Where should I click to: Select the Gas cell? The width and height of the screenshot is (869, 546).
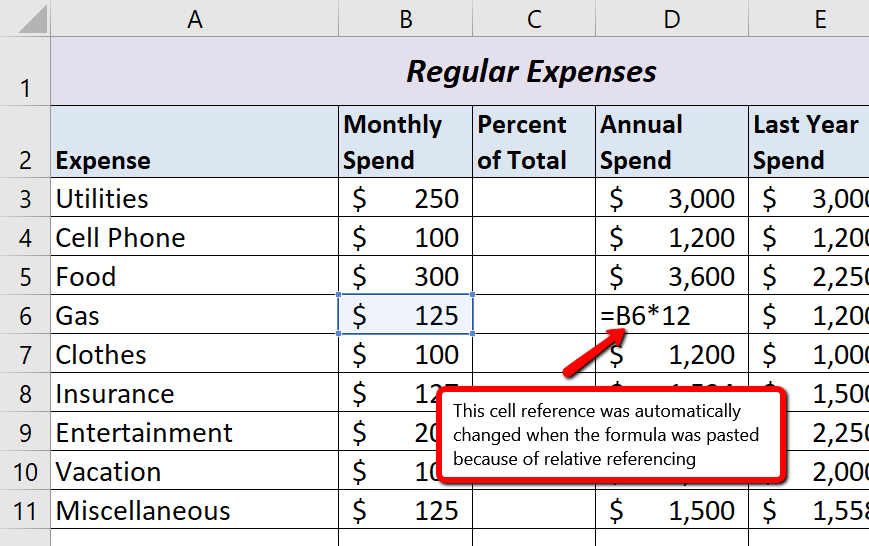tap(195, 315)
